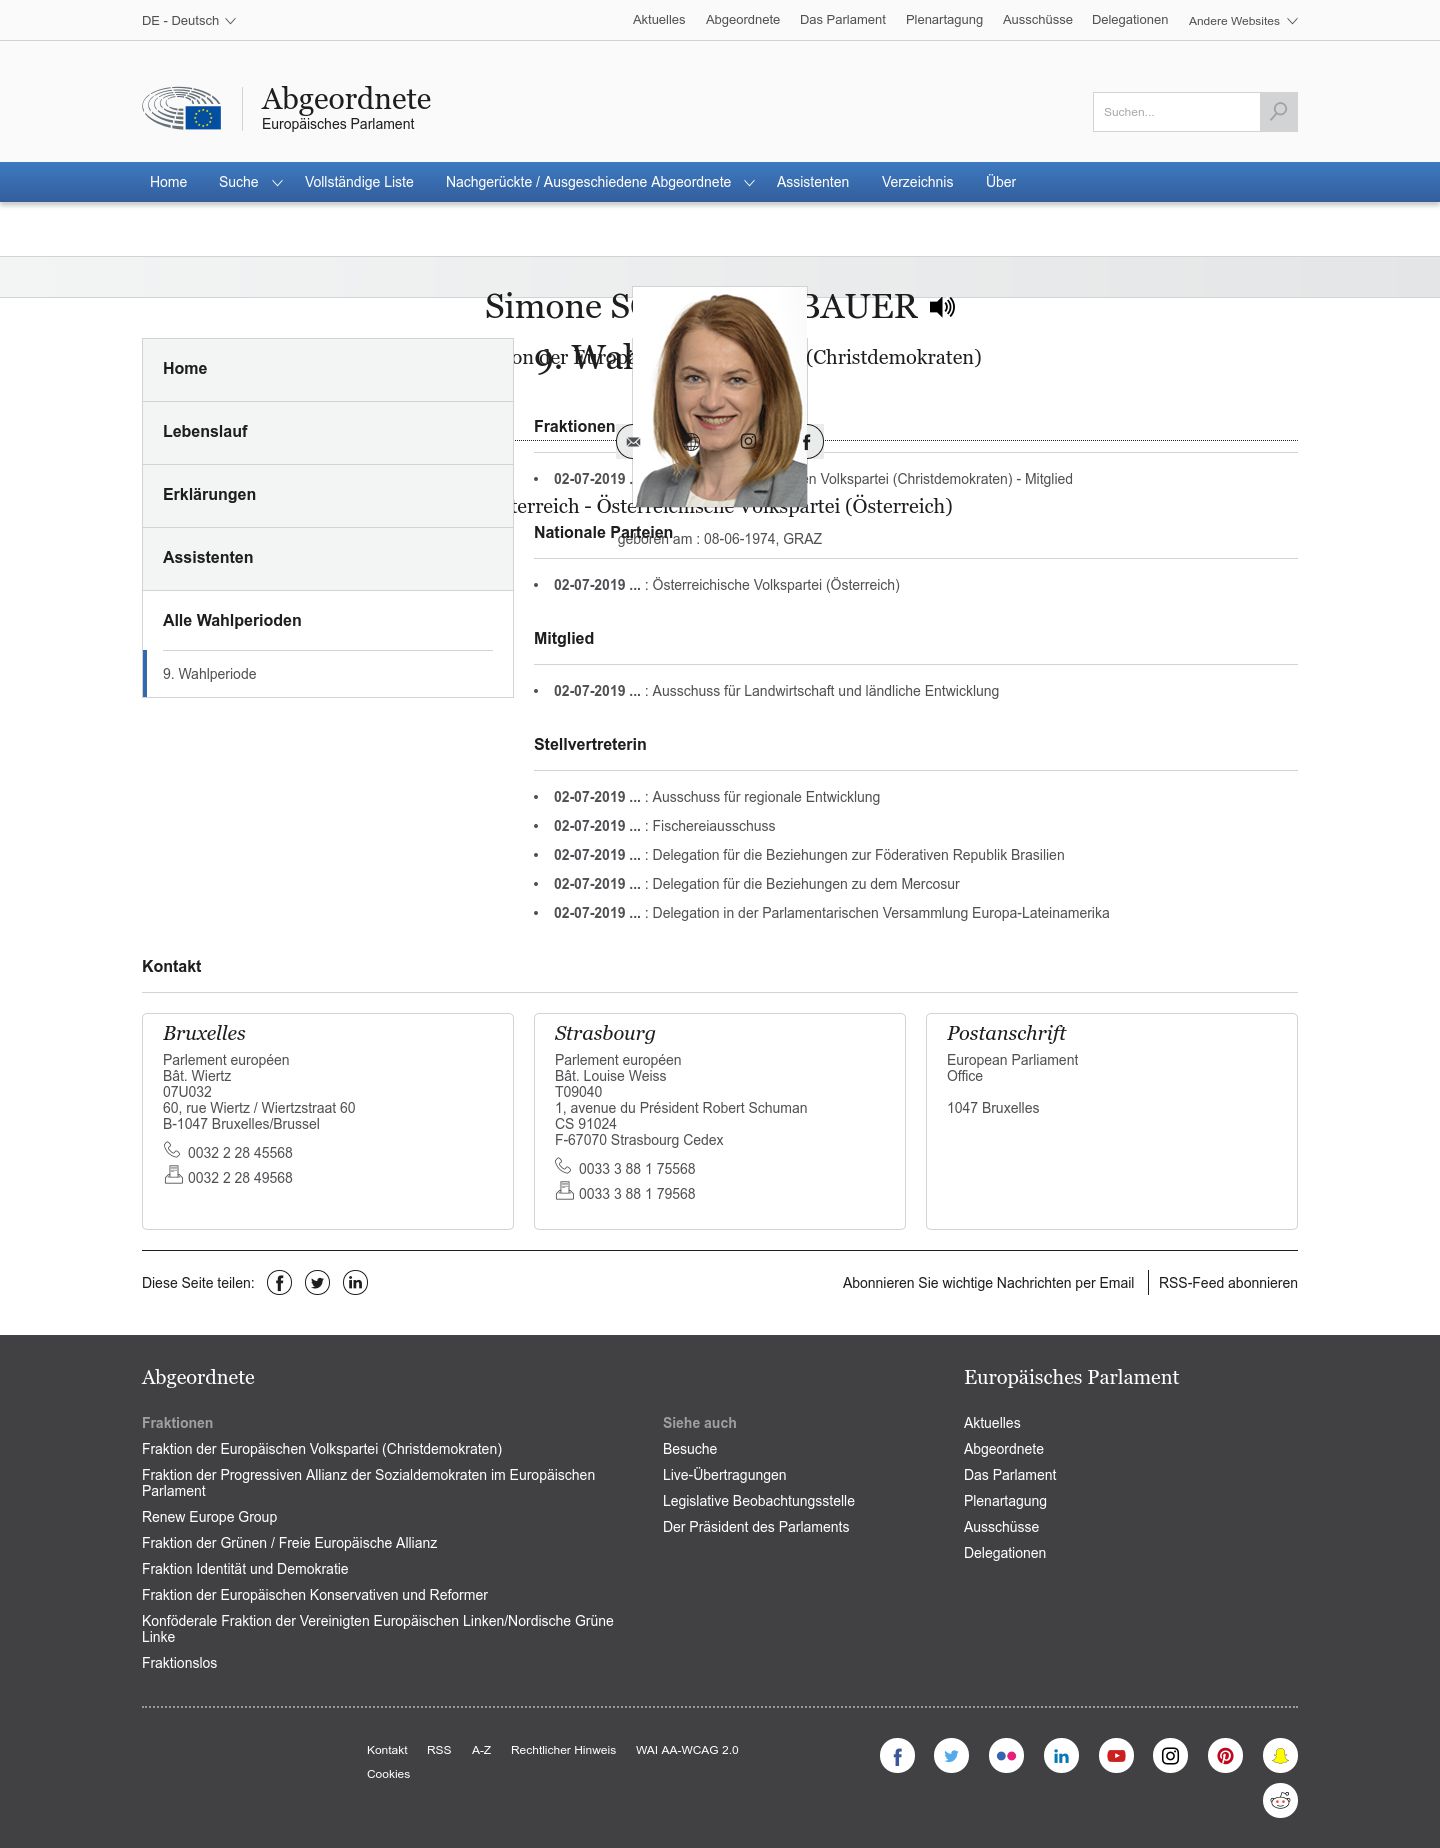Open Home in the blue navigation bar
1440x1848 pixels.
[168, 182]
